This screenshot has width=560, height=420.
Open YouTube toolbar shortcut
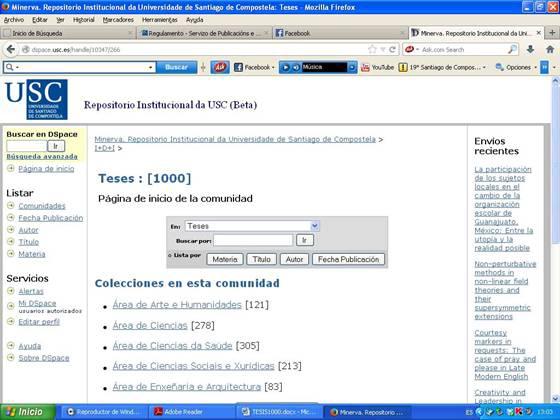tap(378, 67)
